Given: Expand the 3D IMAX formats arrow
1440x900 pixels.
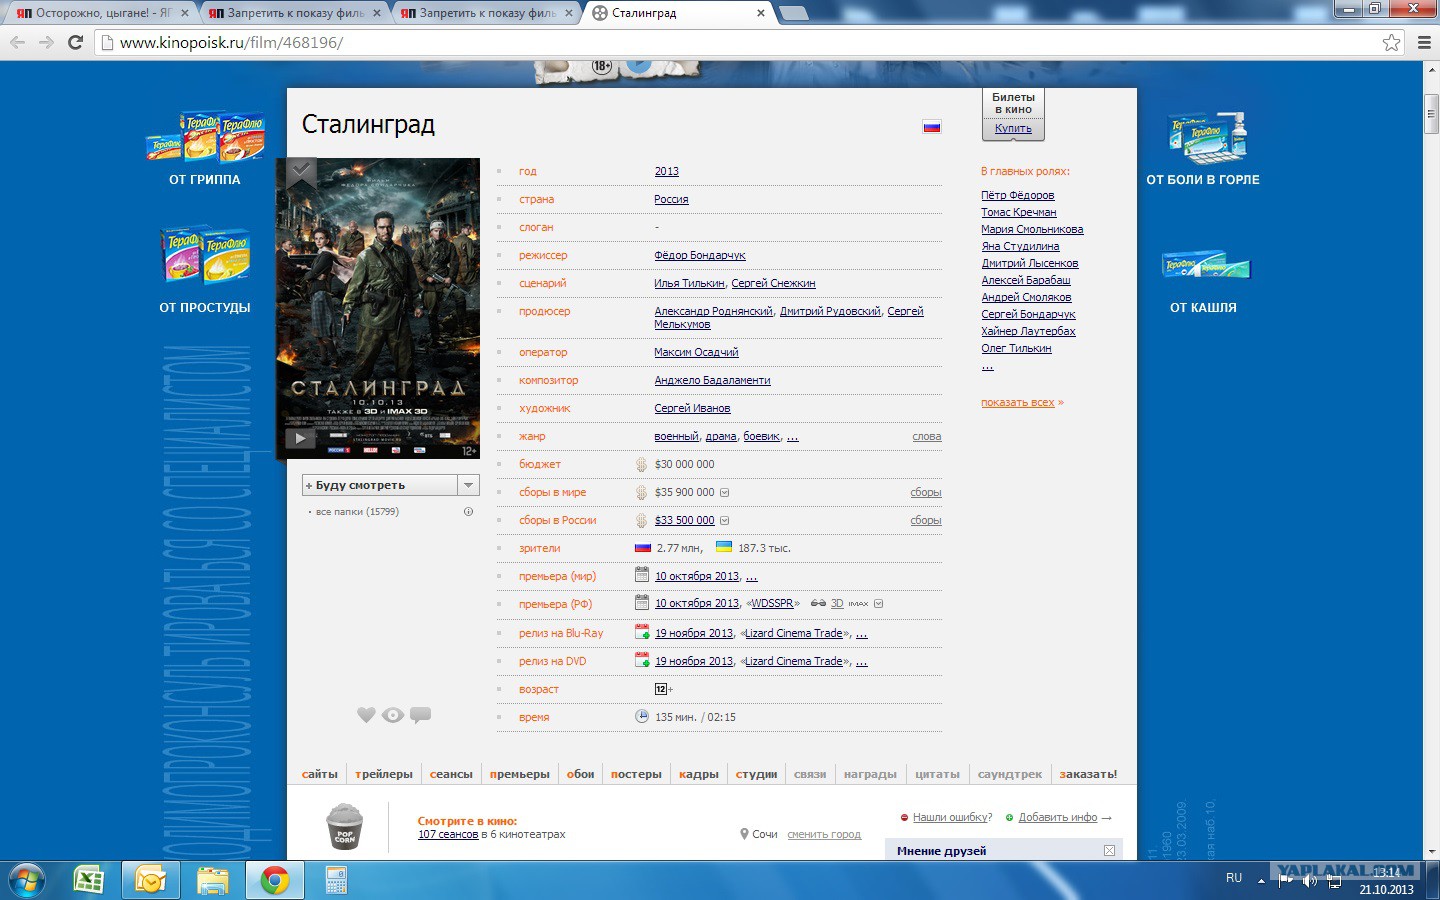Looking at the screenshot, I should [879, 603].
